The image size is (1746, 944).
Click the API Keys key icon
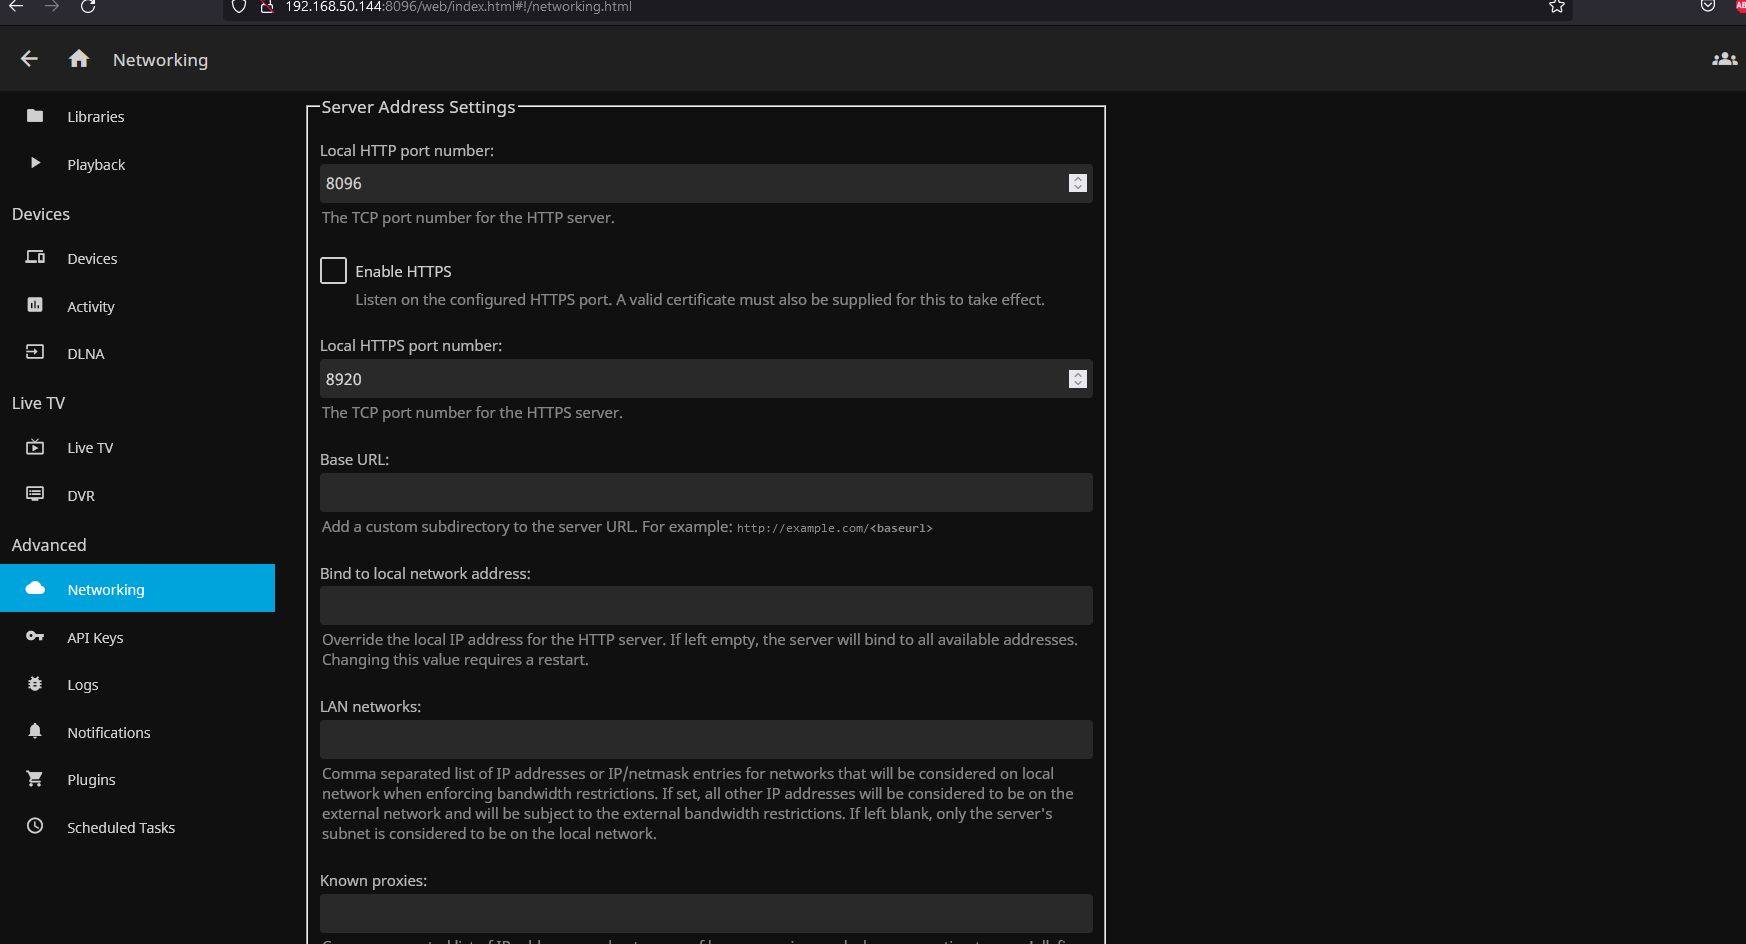[x=35, y=637]
